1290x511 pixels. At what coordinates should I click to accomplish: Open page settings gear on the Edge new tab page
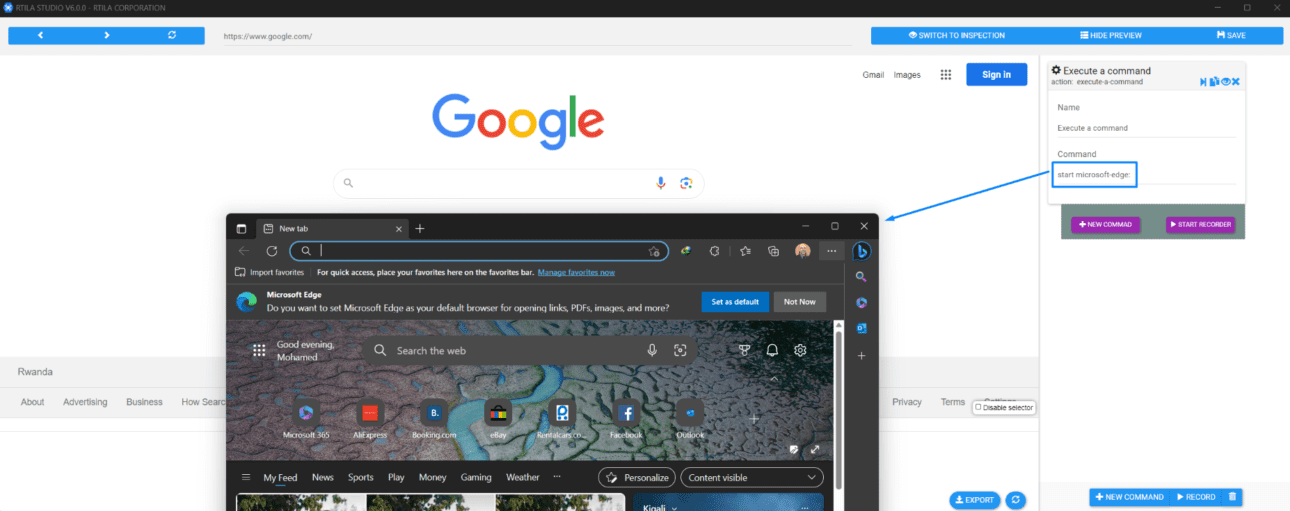tap(800, 350)
